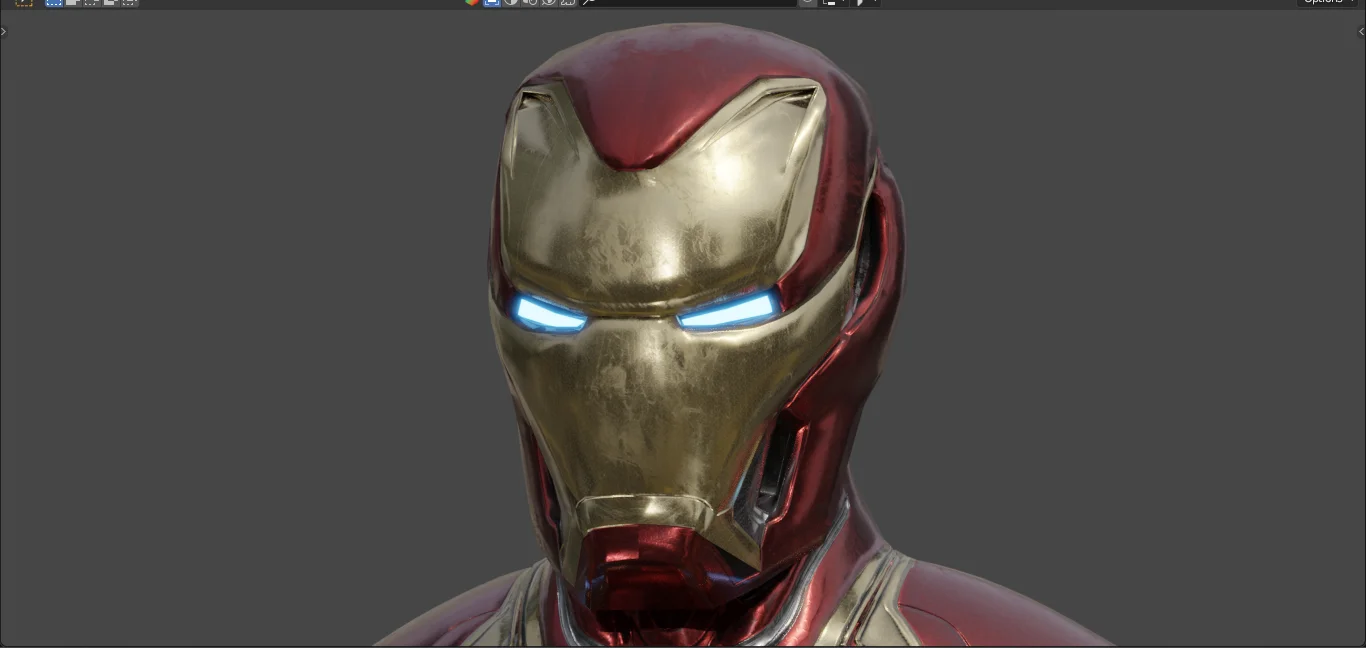The width and height of the screenshot is (1366, 648).
Task: Select the Intersect selection mode icon
Action: [x=128, y=3]
